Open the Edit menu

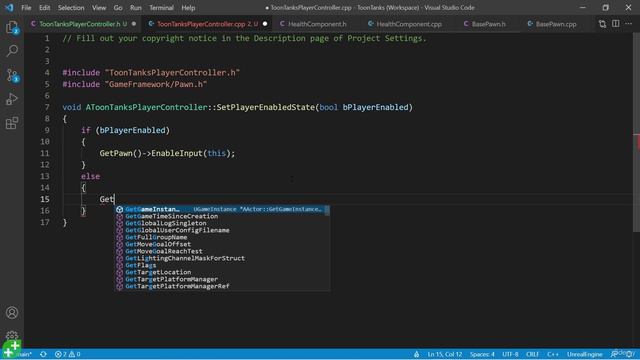pyautogui.click(x=44, y=8)
